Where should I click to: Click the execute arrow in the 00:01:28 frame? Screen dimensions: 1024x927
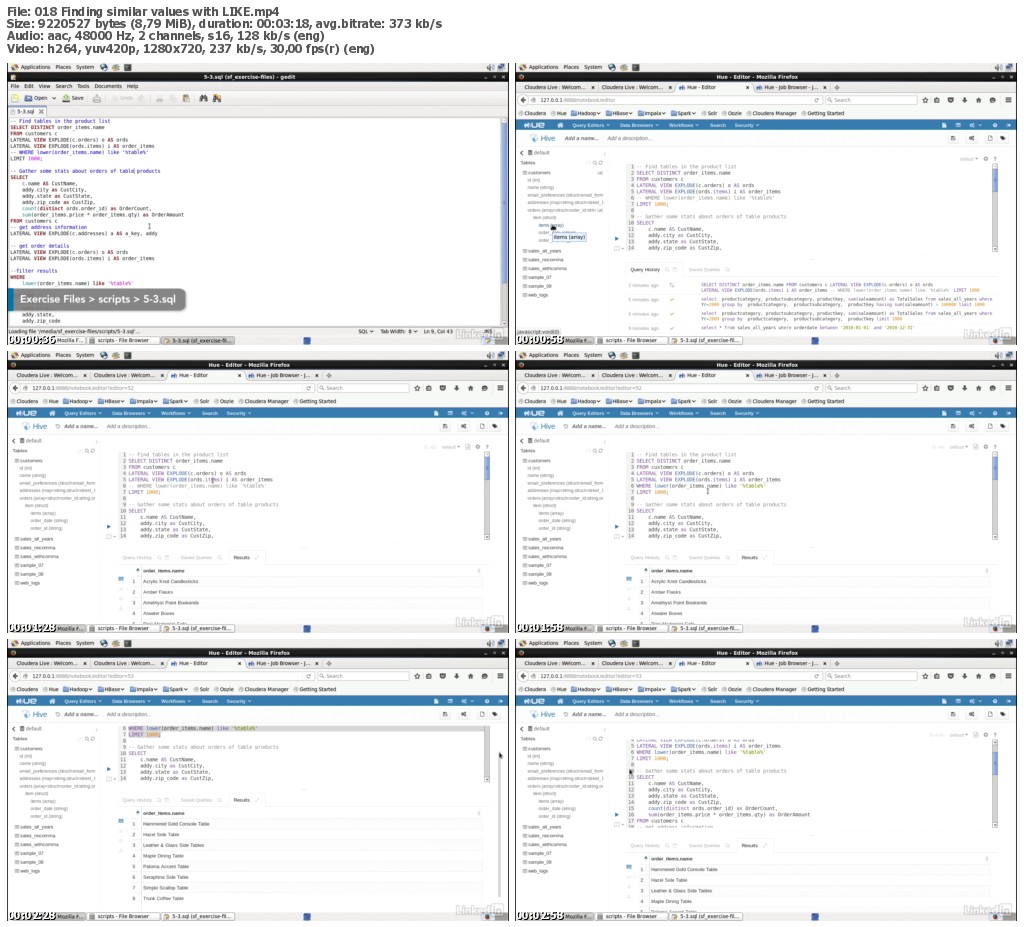[x=108, y=527]
